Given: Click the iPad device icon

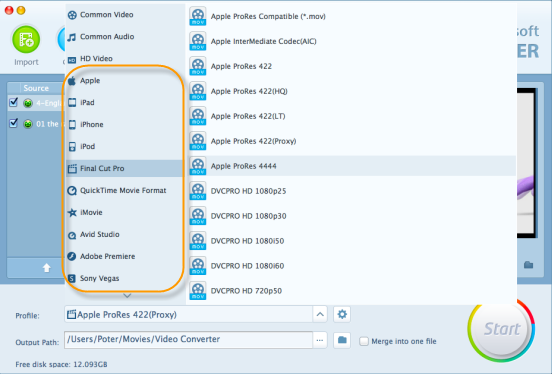Looking at the screenshot, I should [x=72, y=102].
